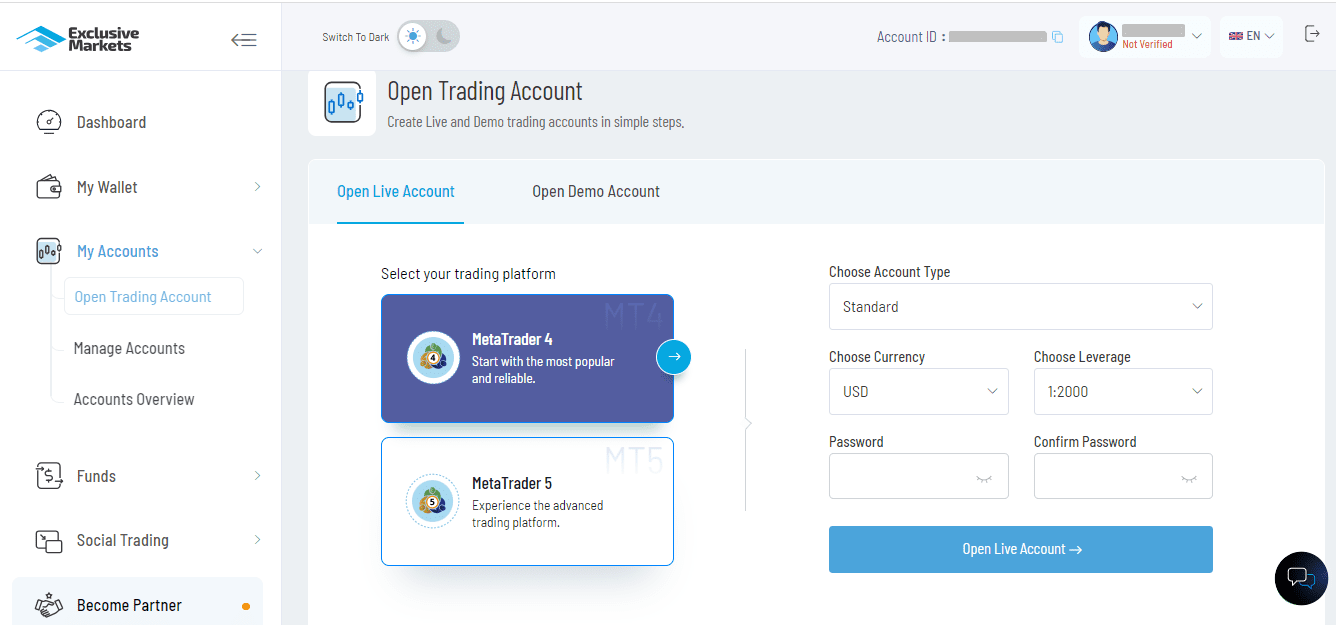Click the "Select your trading platform" label
Viewport: 1336px width, 625px height.
468,274
